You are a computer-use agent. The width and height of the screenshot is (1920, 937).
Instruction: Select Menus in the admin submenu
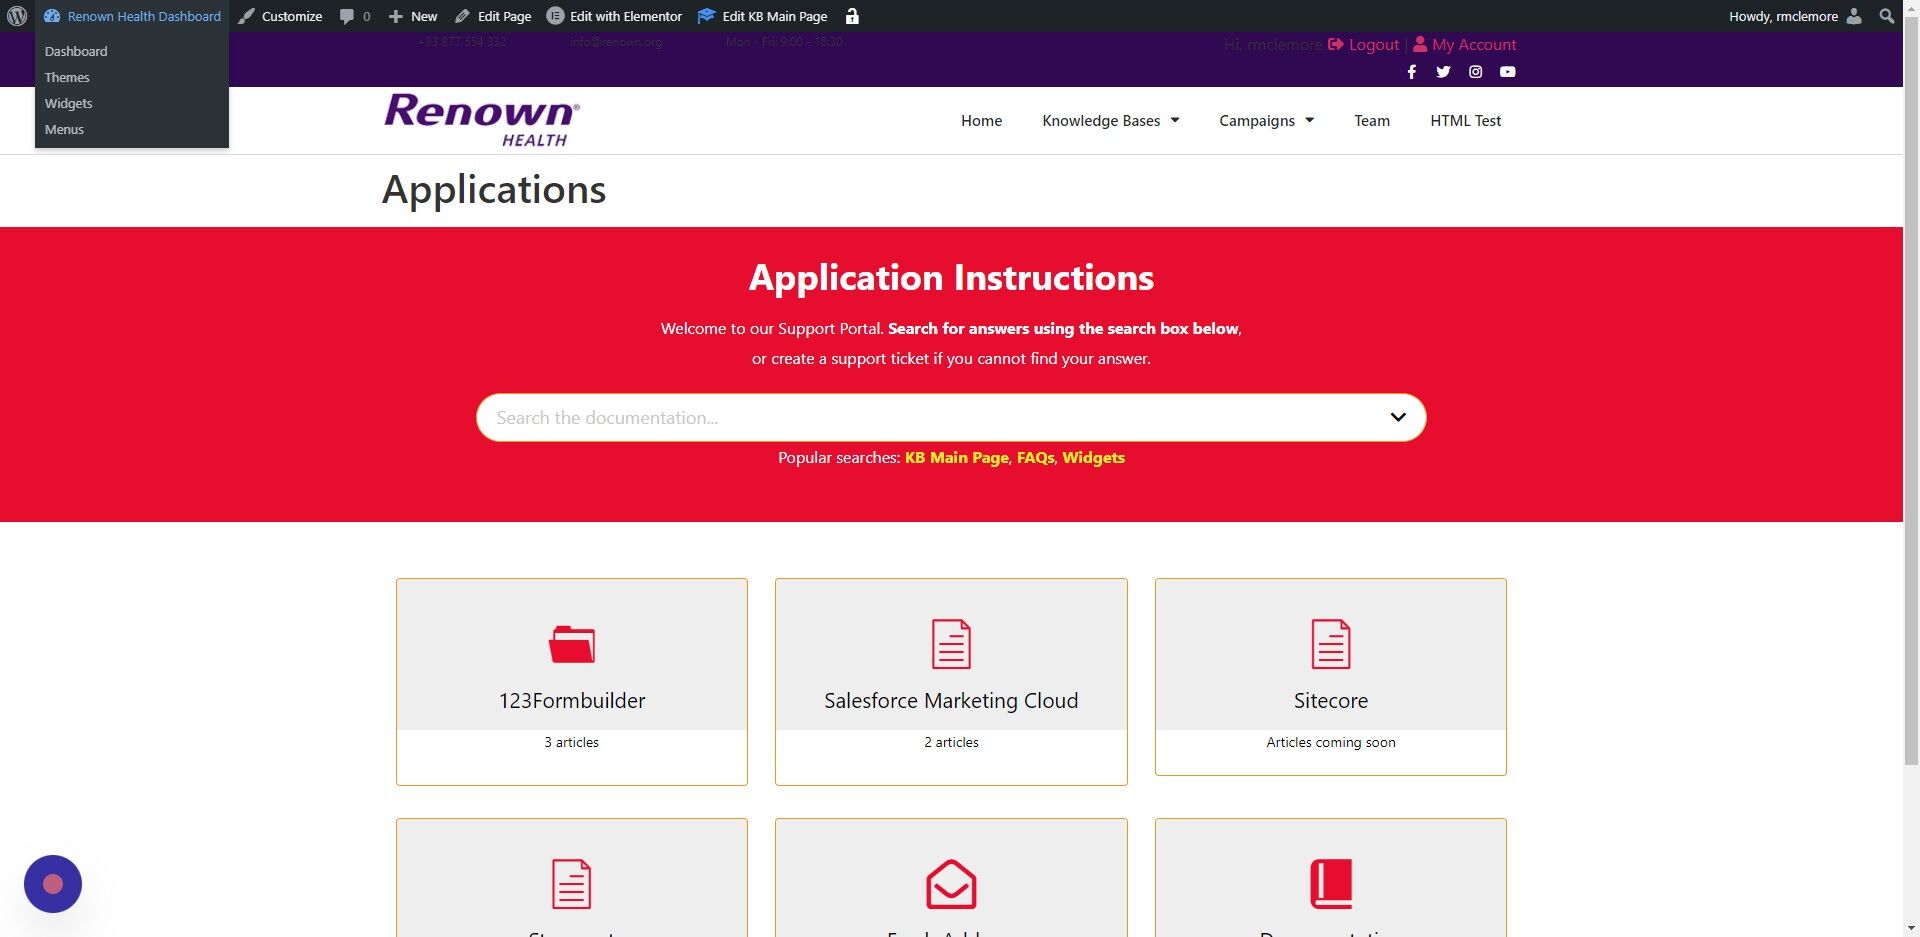tap(64, 129)
